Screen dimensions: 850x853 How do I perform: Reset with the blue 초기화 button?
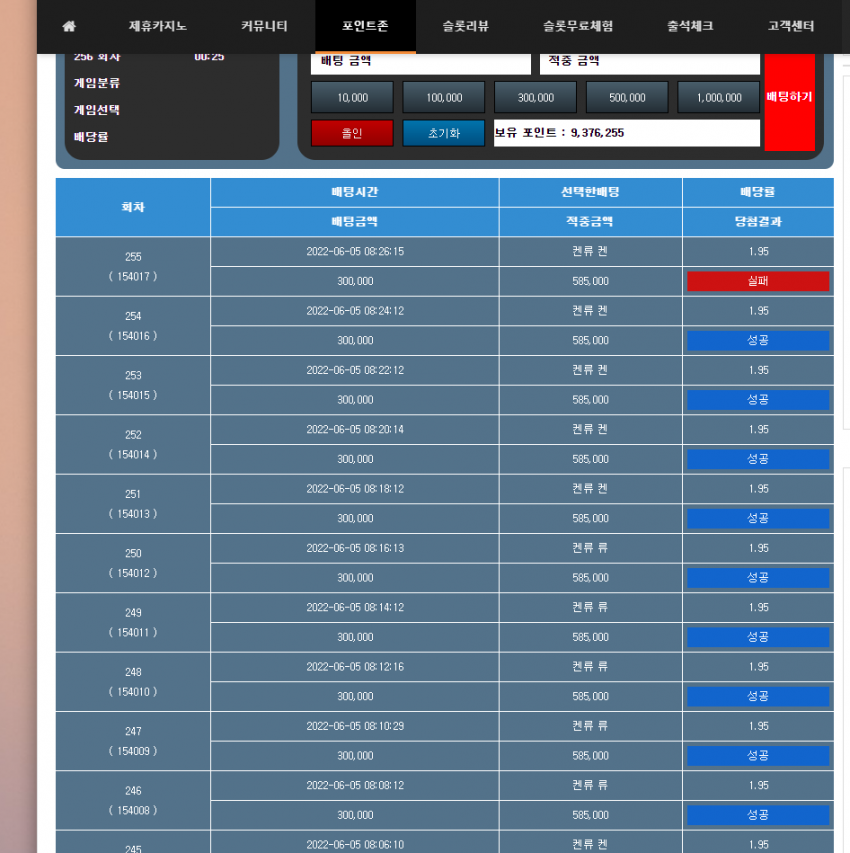tap(444, 133)
